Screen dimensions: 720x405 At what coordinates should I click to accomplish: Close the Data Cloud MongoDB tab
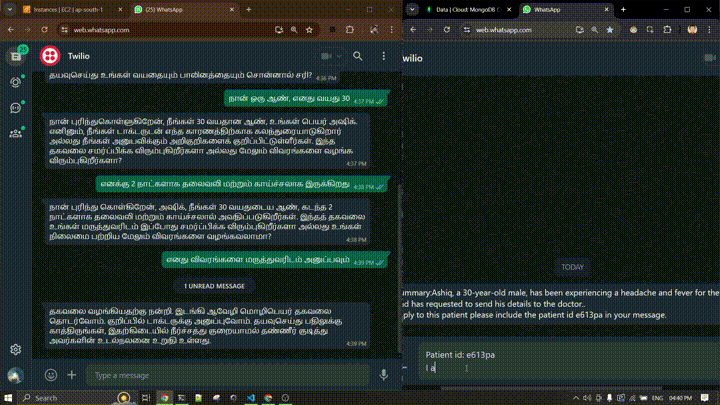coord(509,9)
